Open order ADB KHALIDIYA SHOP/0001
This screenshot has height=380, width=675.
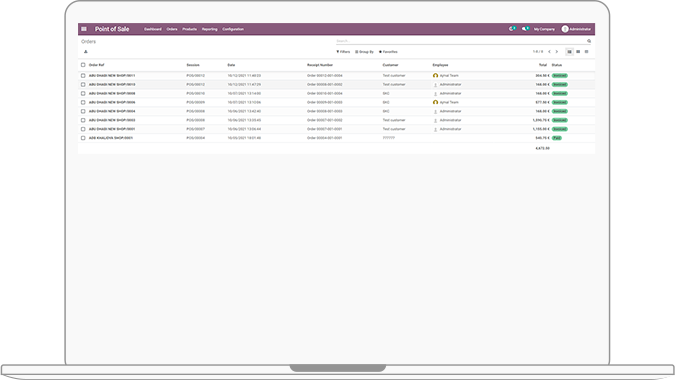[111, 138]
